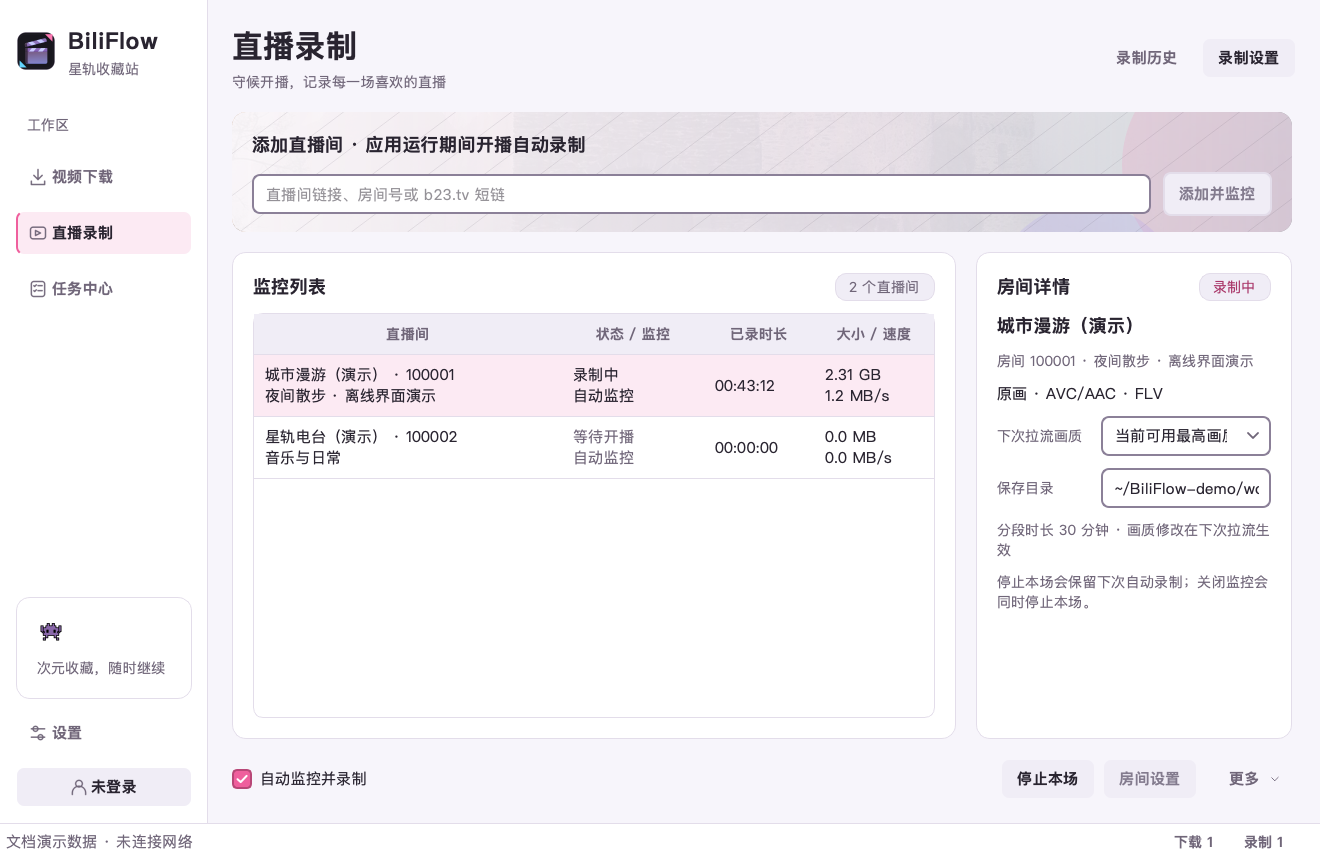Screen dimensions: 1320x860
Task: Click the download icon beside 视频下载
Action: (38, 177)
